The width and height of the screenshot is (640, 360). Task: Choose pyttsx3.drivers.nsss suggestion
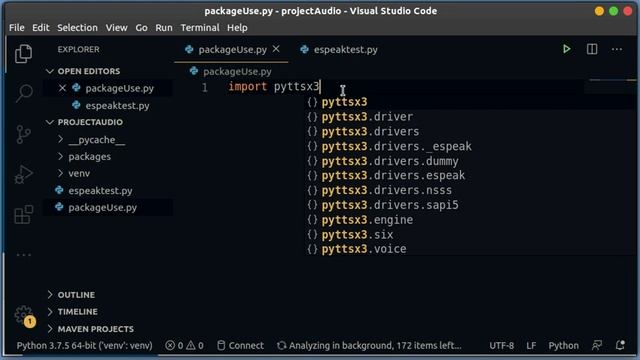[x=471, y=190]
